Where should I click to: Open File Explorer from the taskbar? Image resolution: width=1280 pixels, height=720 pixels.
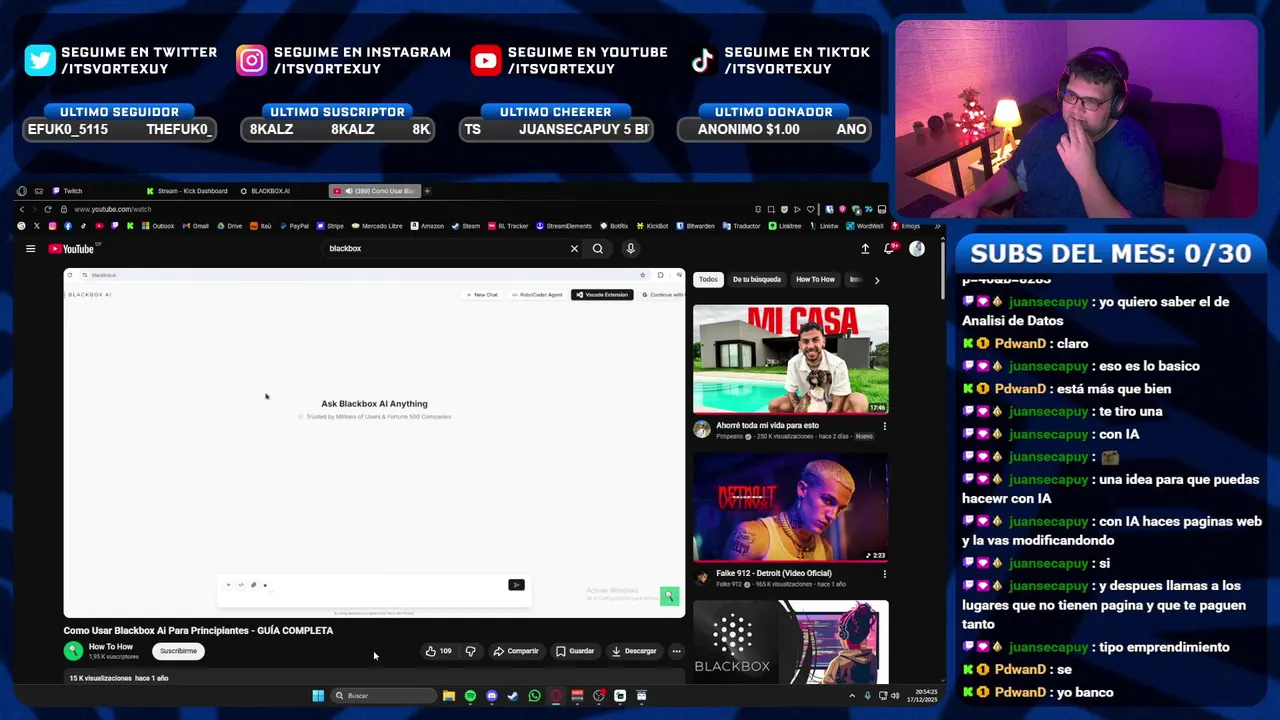coord(449,696)
